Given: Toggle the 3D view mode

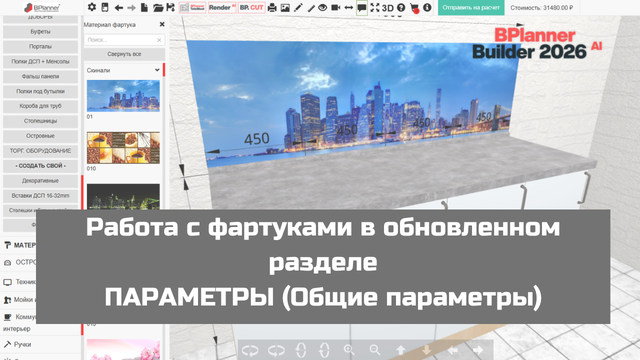Looking at the screenshot, I should pos(388,8).
